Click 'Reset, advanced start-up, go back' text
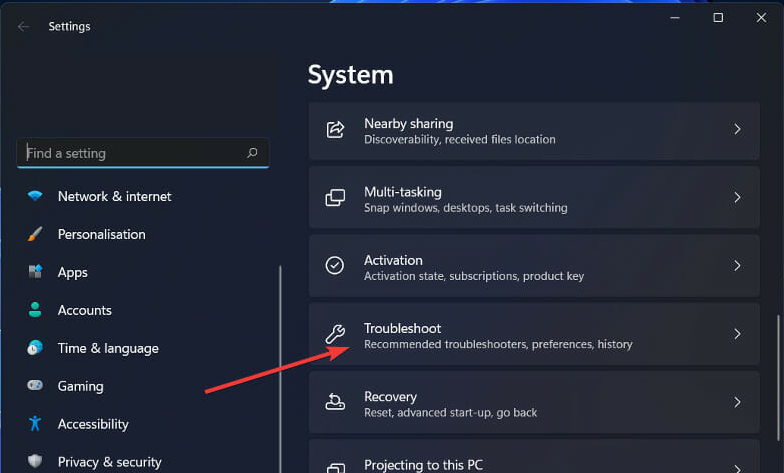784x473 pixels. pyautogui.click(x=450, y=412)
